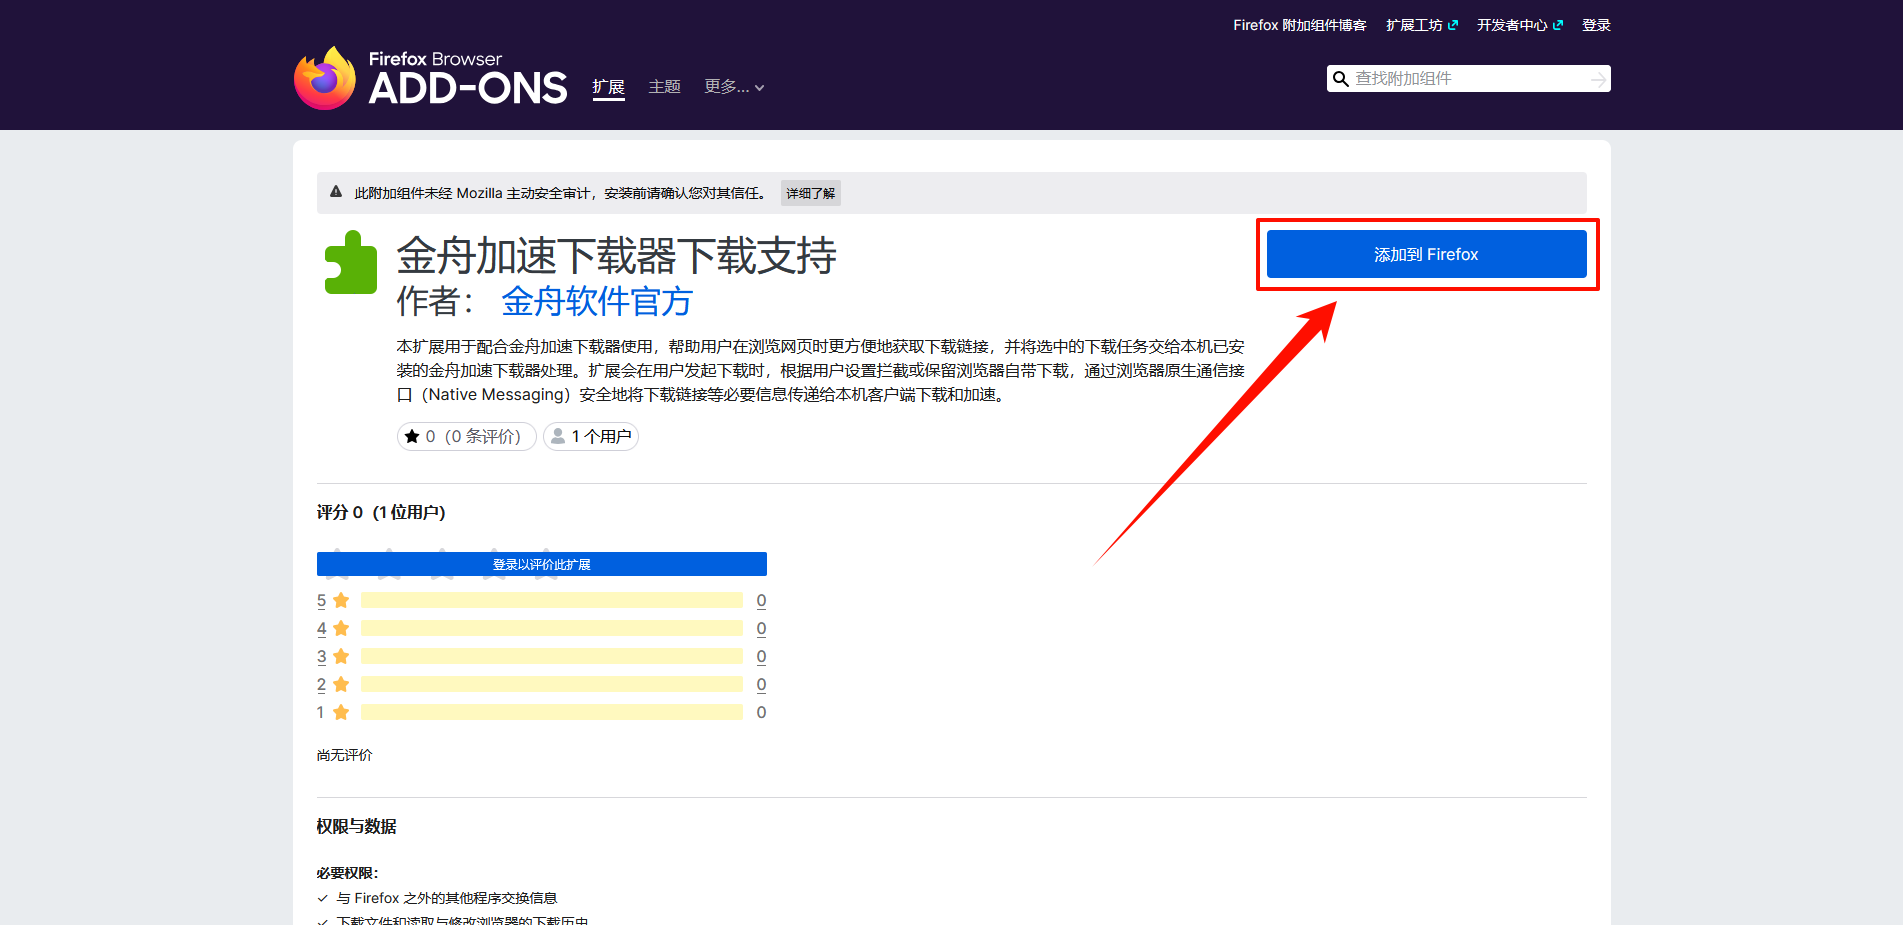Switch to the 扩展 tab

tap(608, 87)
